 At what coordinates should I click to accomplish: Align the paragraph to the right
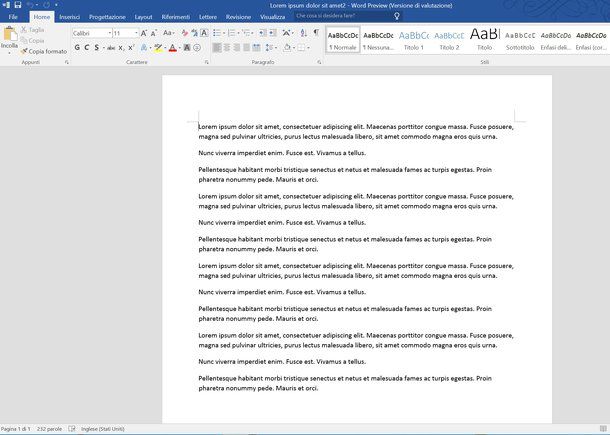[237, 48]
